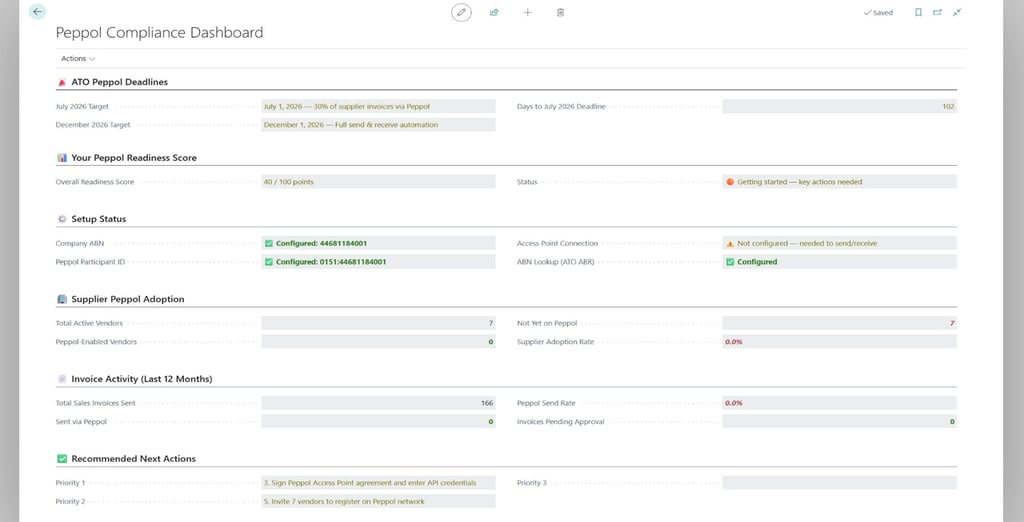Click the Company ABN configured field
Viewport: 1024px width, 522px height.
pyautogui.click(x=378, y=243)
